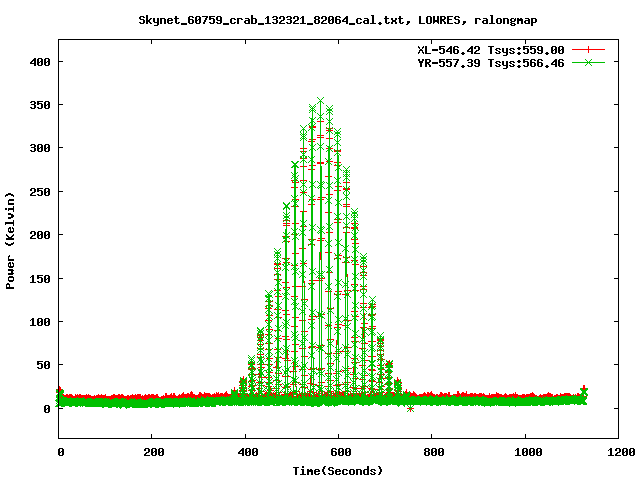Click the highest green peak marker near 355 Kelvin

(x=321, y=101)
